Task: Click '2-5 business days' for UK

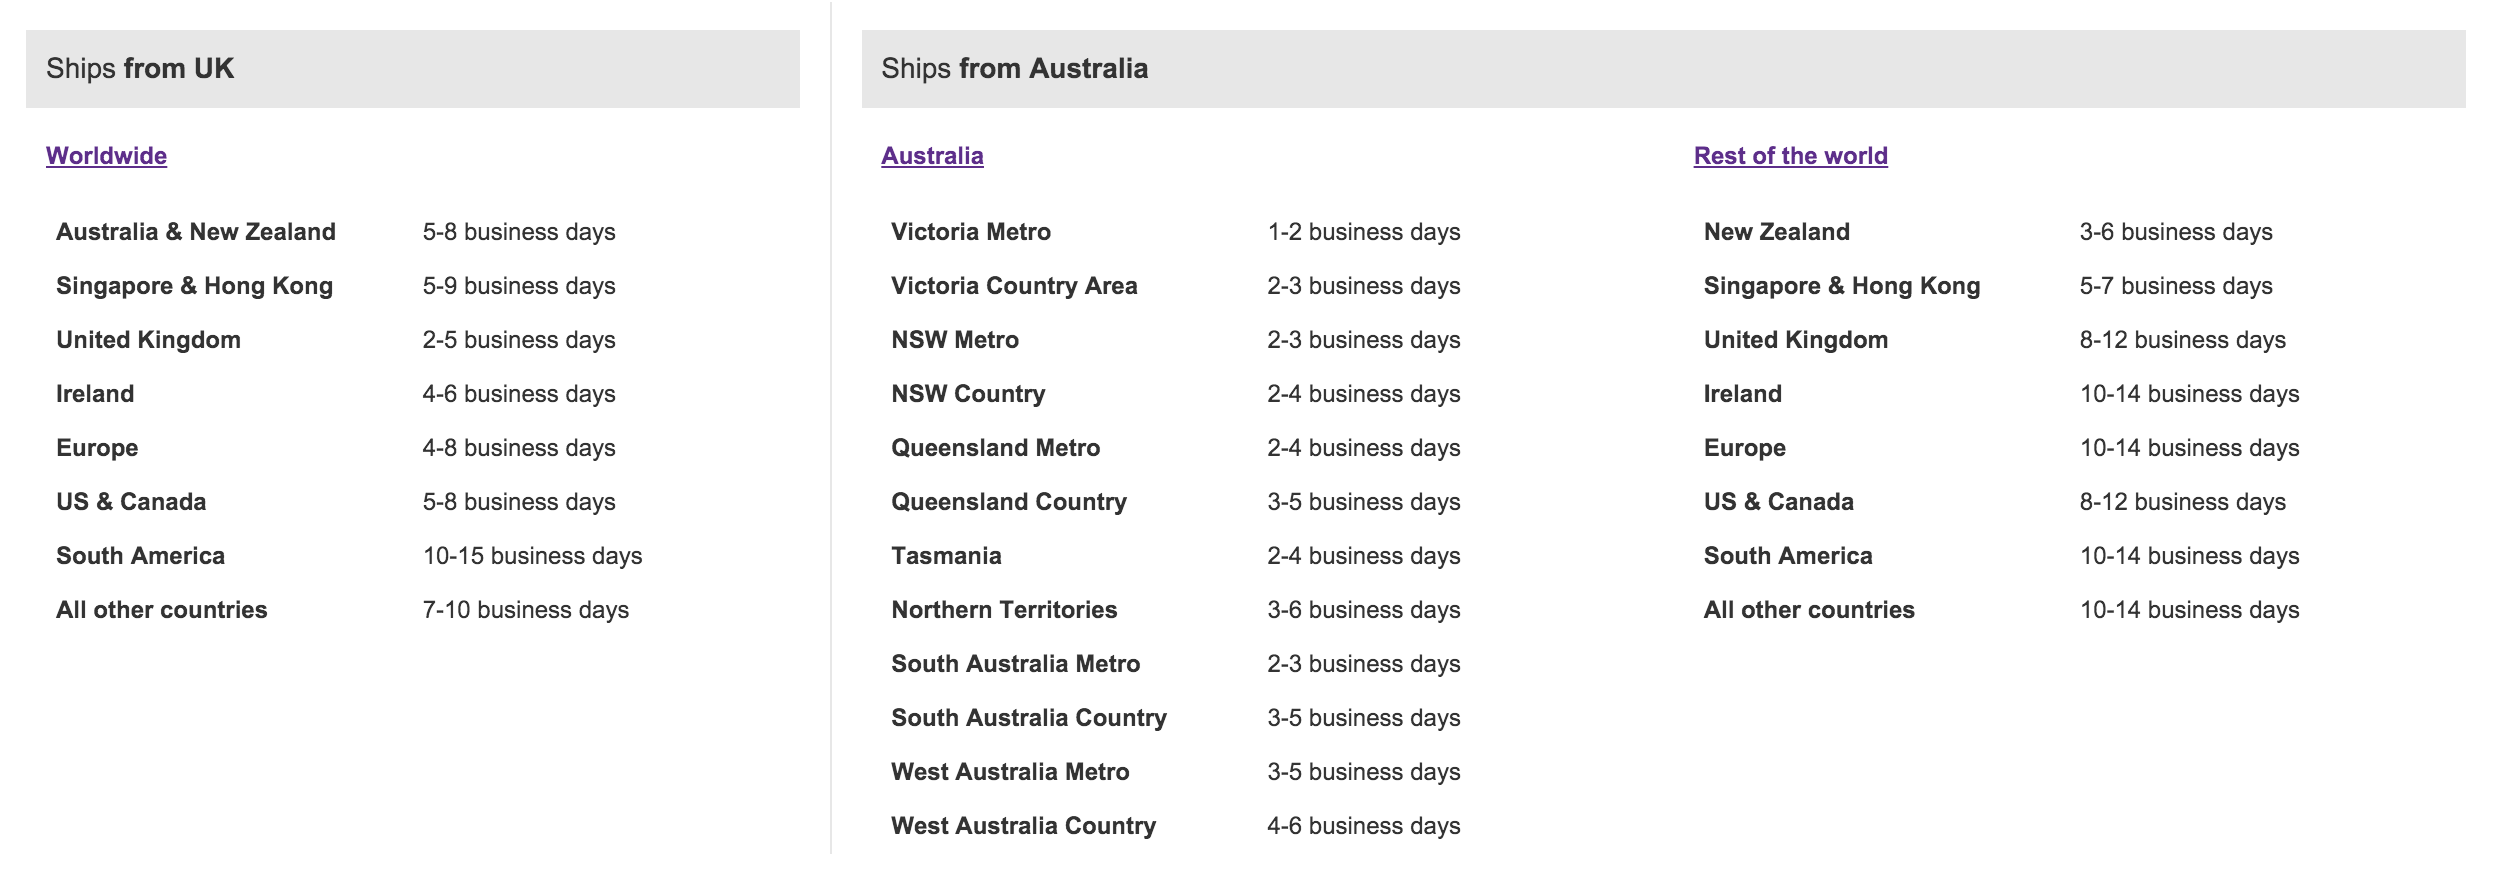Action: point(519,340)
